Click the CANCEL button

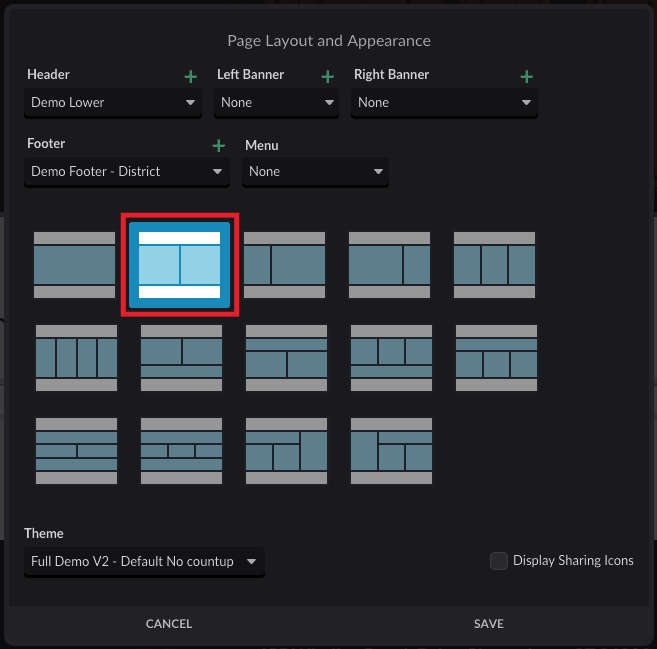click(169, 623)
